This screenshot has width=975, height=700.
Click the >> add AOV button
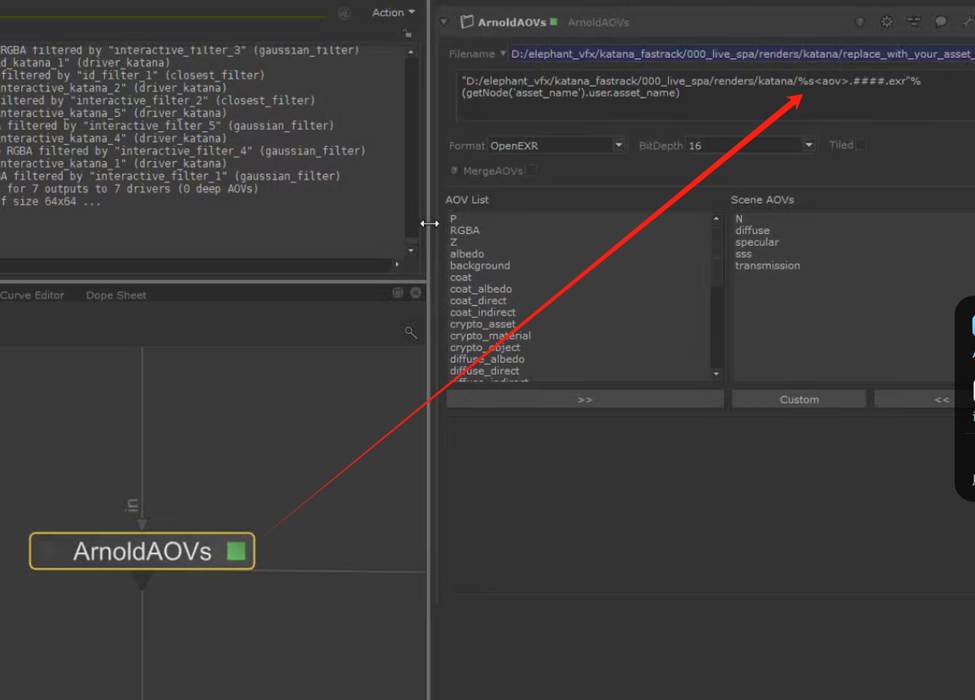tap(584, 399)
